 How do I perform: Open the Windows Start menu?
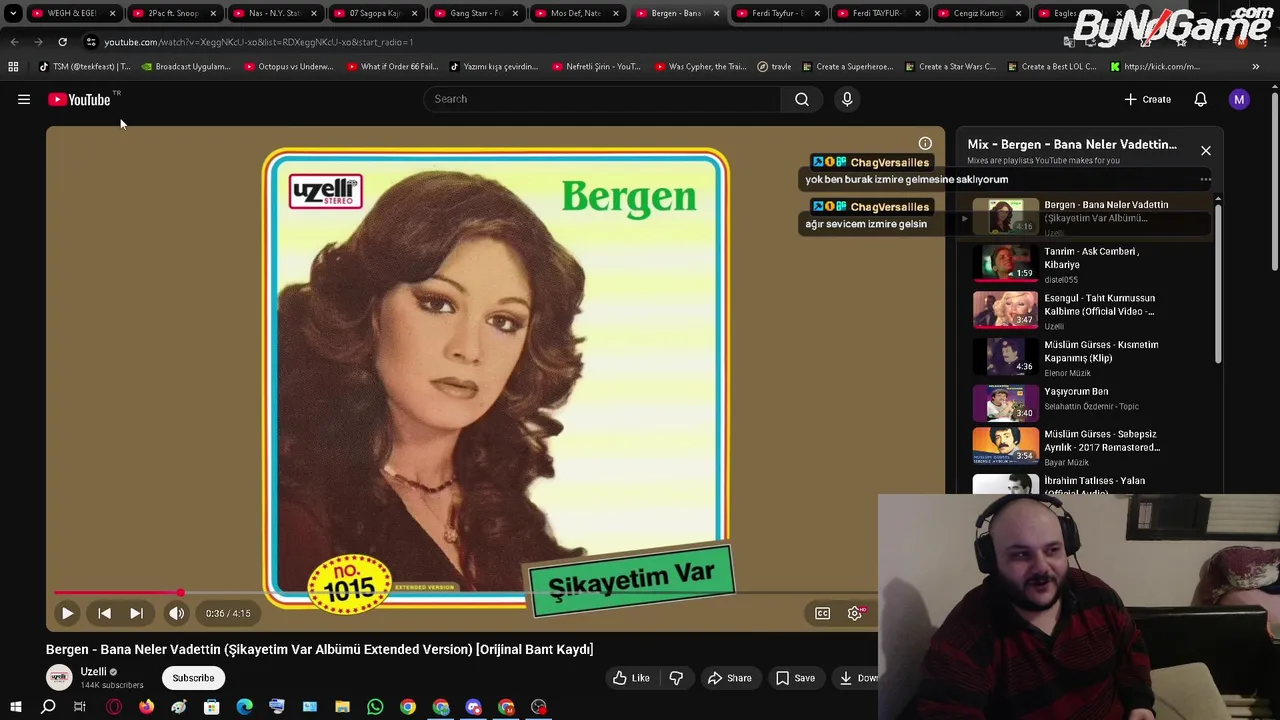pyautogui.click(x=15, y=707)
